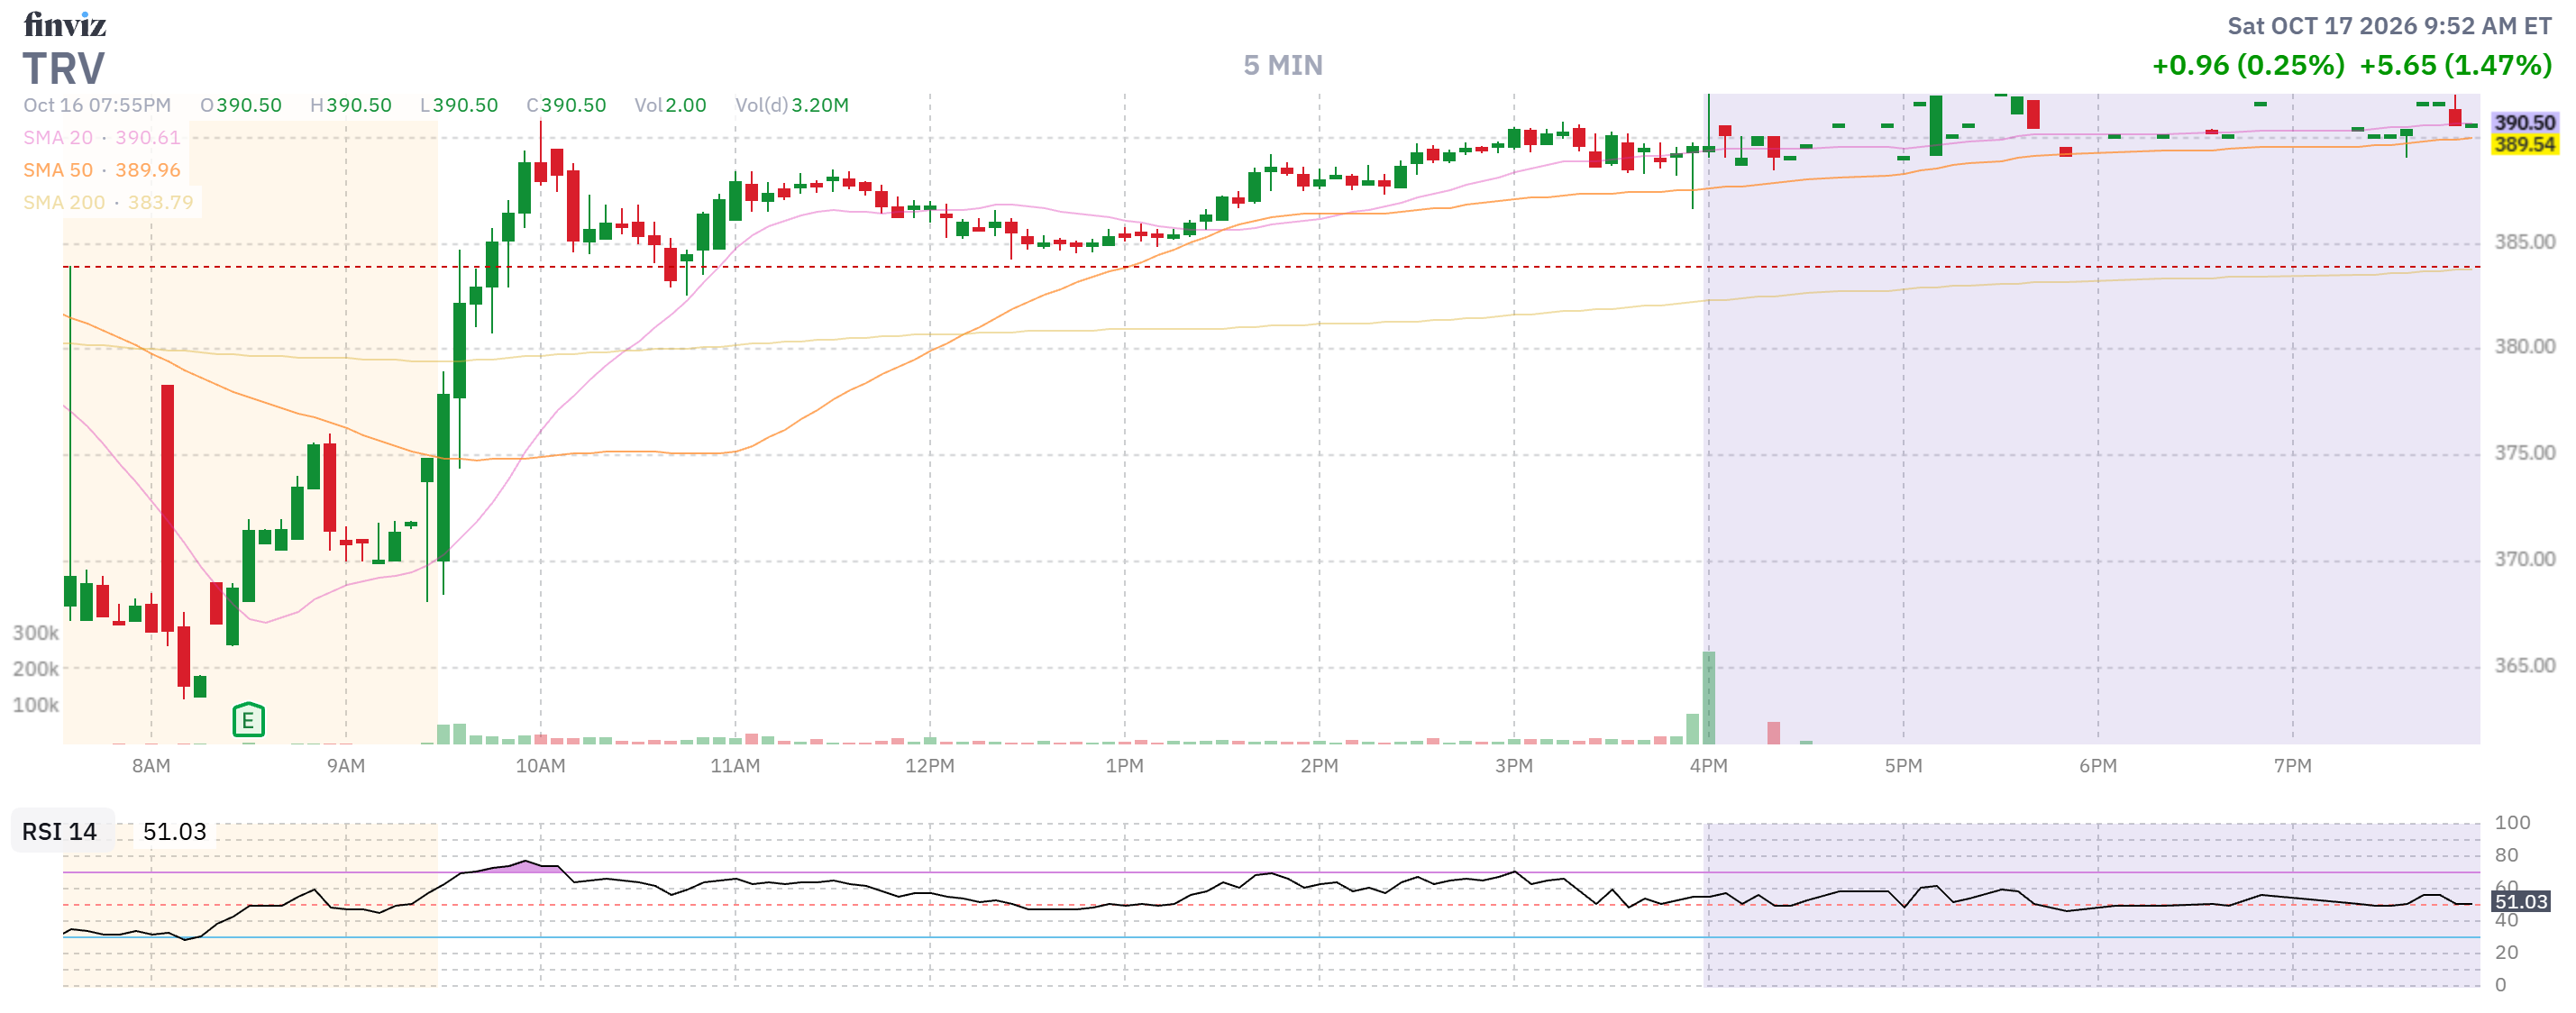Select the TRV ticker symbol

pyautogui.click(x=64, y=69)
